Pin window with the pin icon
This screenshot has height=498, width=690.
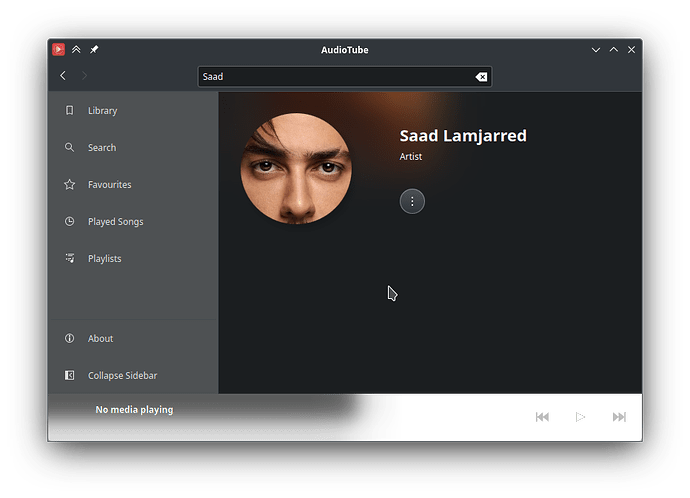(94, 49)
